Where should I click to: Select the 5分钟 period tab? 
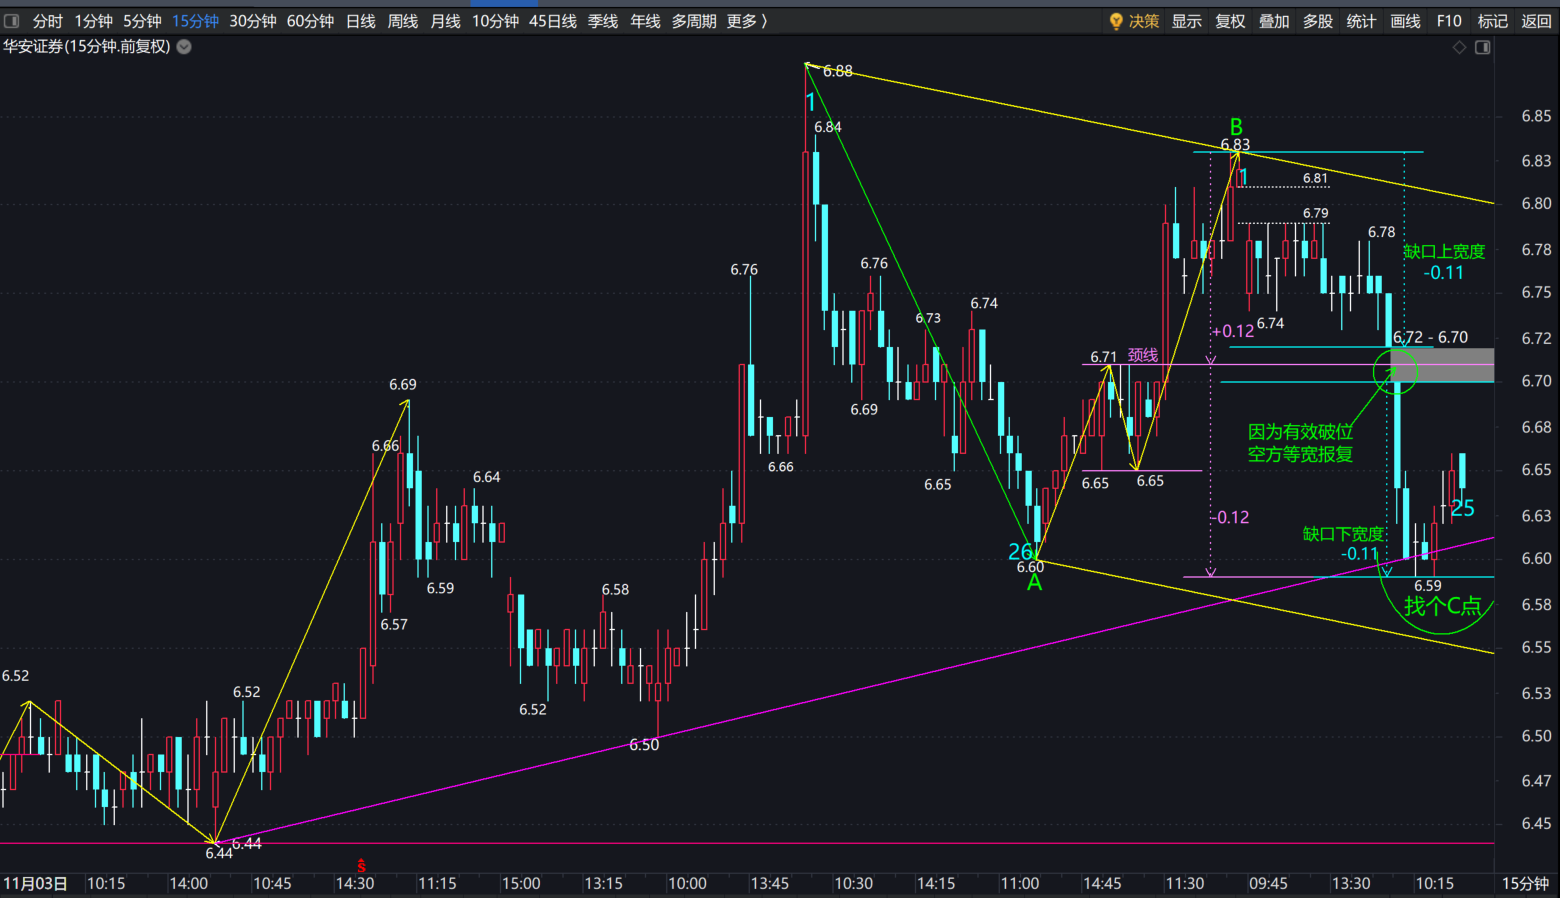pos(142,21)
